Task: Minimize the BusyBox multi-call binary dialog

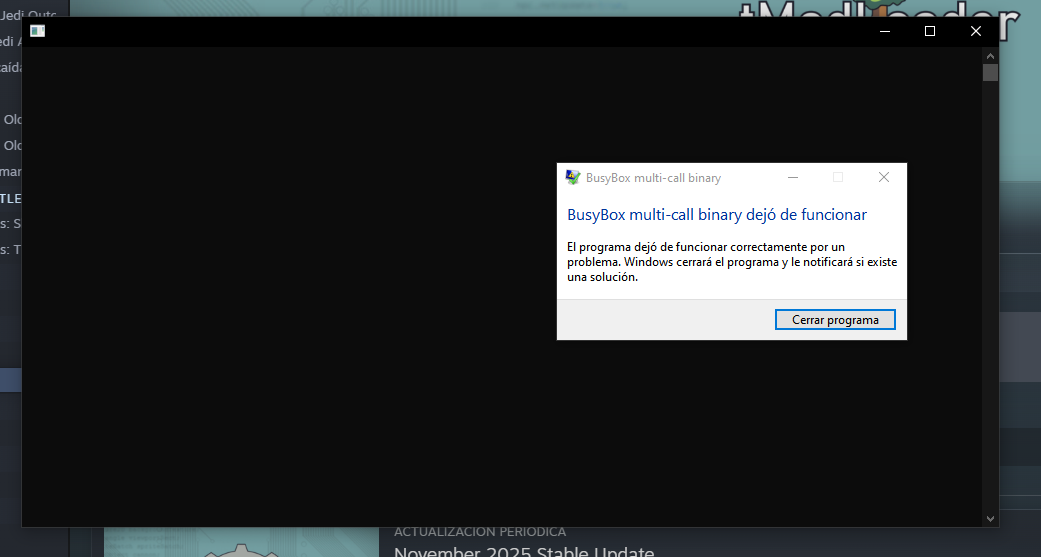Action: coord(793,177)
